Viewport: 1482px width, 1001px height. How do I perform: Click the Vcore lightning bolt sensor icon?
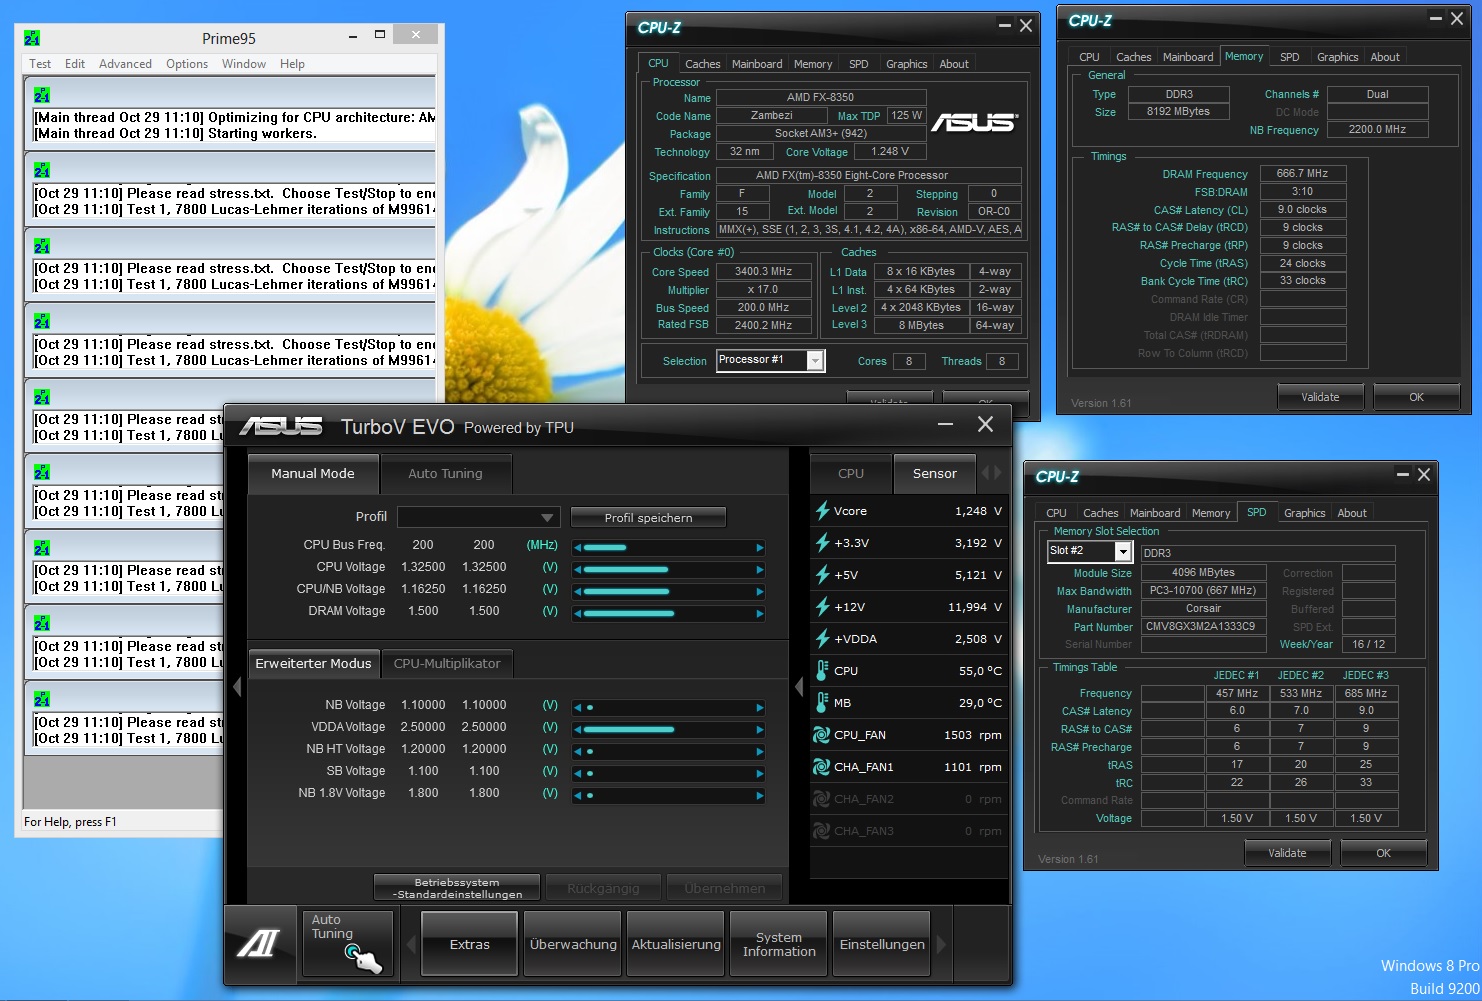click(x=822, y=511)
